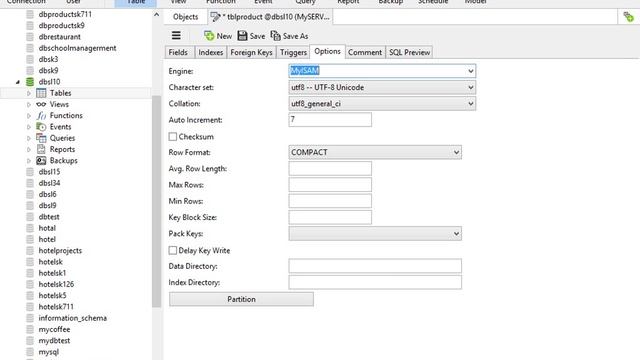Image resolution: width=640 pixels, height=360 pixels.
Task: Switch to the Indexes tab
Action: [211, 52]
